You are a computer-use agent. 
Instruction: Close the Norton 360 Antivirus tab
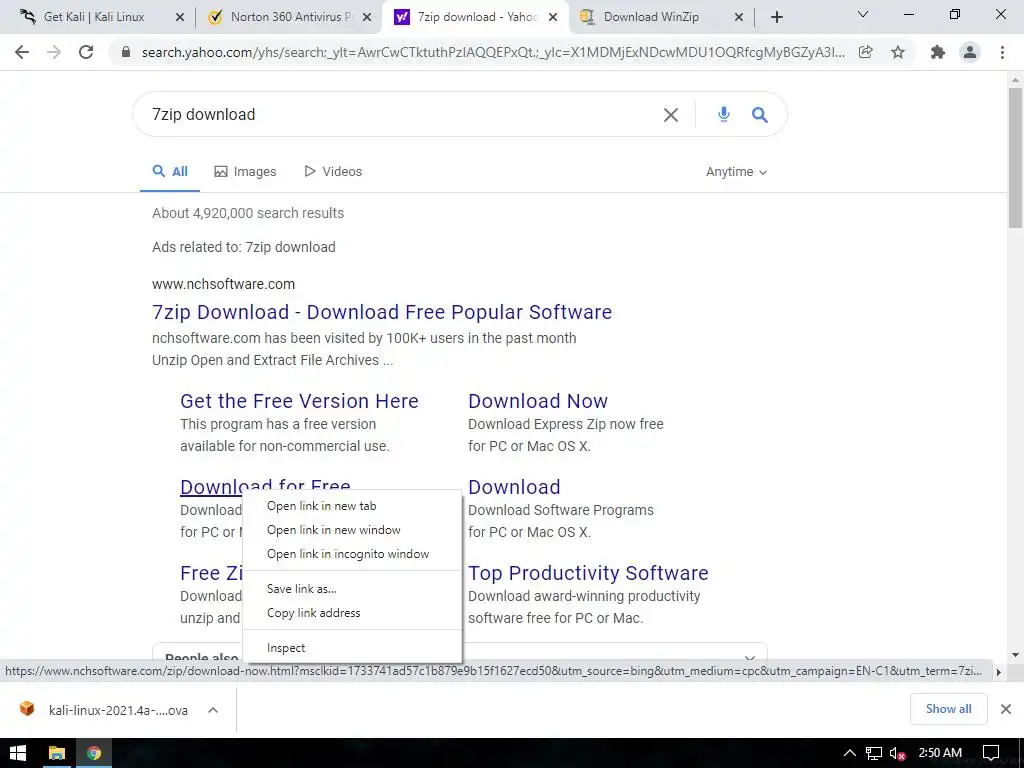click(367, 18)
